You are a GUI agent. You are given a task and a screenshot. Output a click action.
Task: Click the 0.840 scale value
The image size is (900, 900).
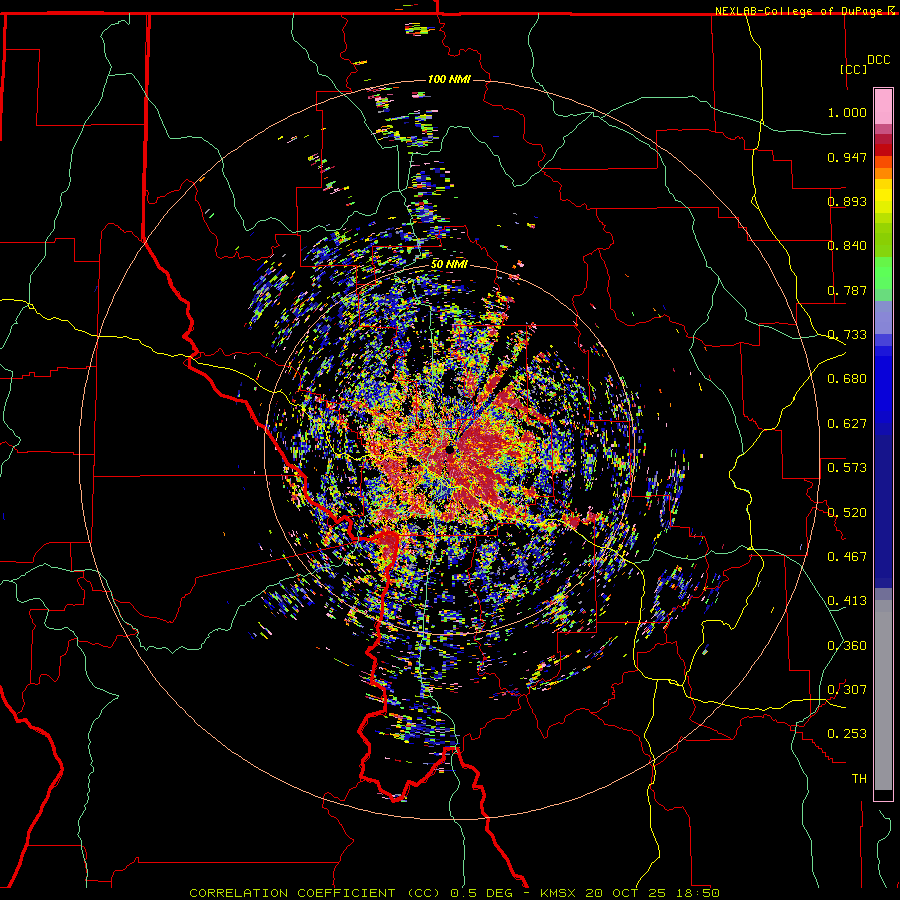coord(847,246)
